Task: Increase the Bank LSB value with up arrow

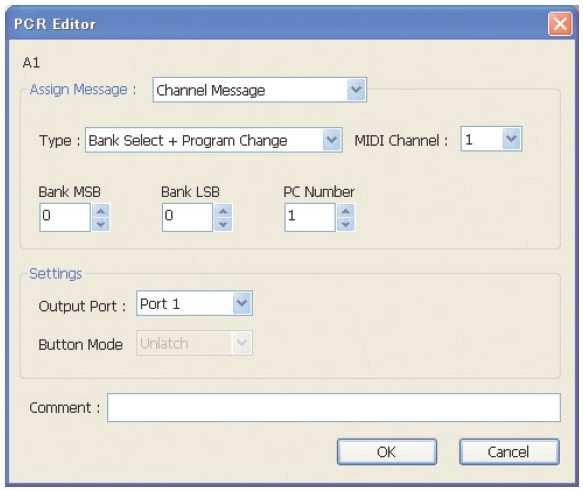Action: tap(223, 211)
